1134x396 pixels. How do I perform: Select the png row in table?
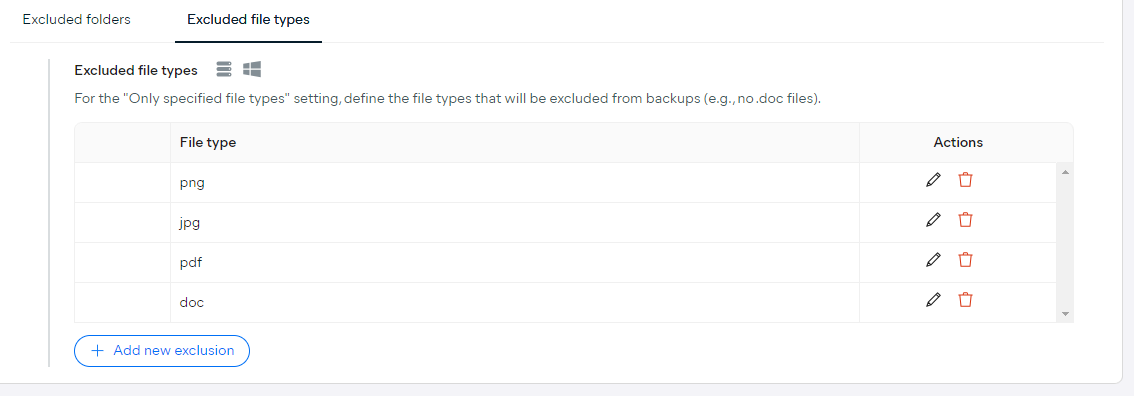tap(566, 183)
